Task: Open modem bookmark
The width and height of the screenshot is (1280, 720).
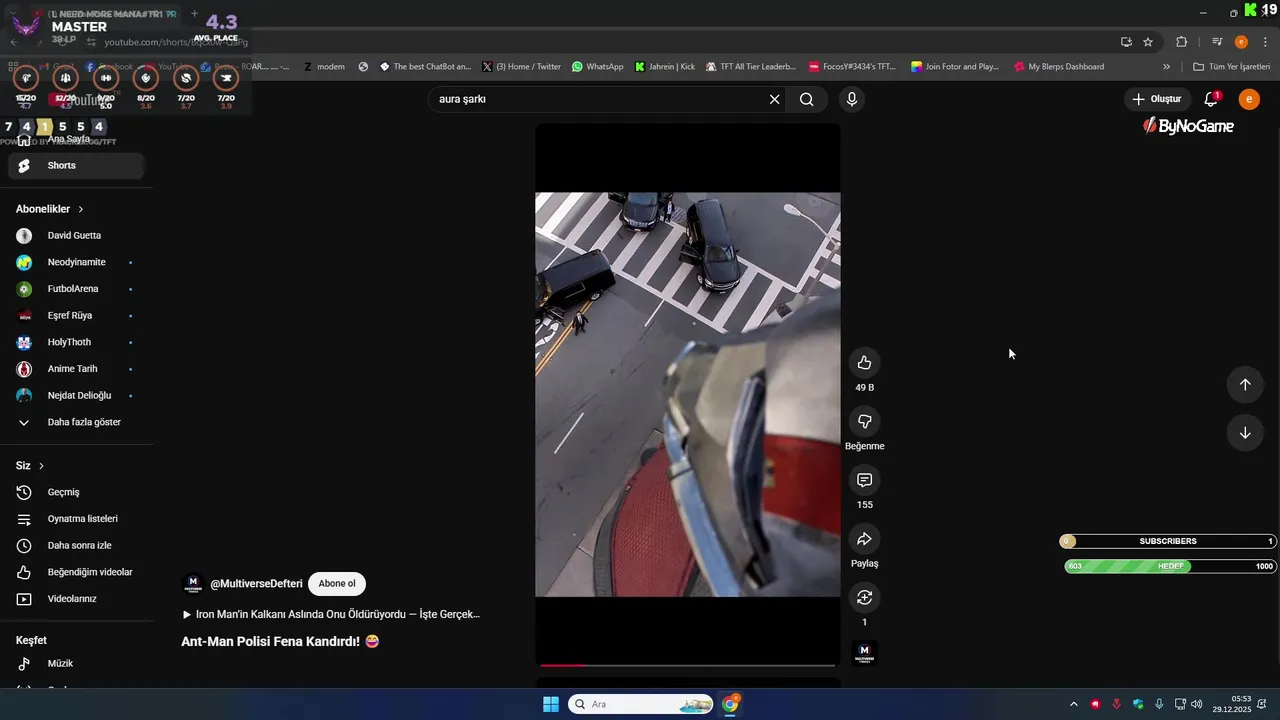Action: 324,67
